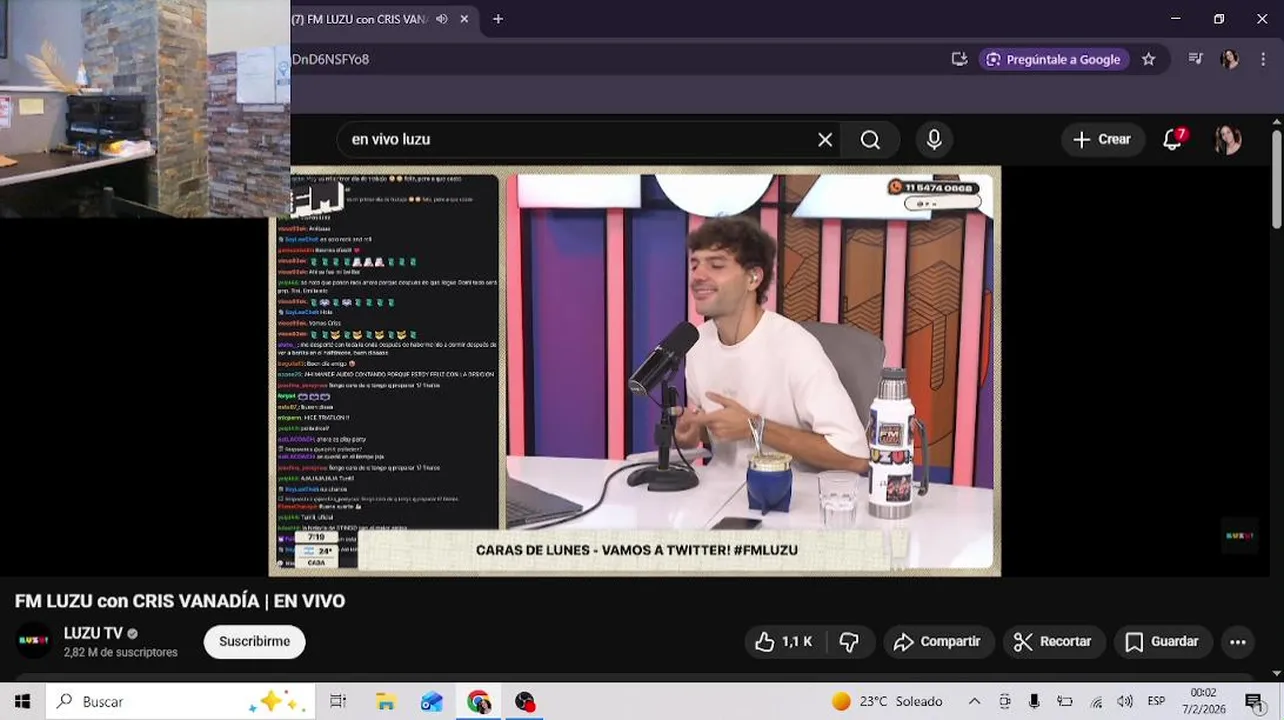
Task: Click the Recortar clip button
Action: (x=1053, y=642)
